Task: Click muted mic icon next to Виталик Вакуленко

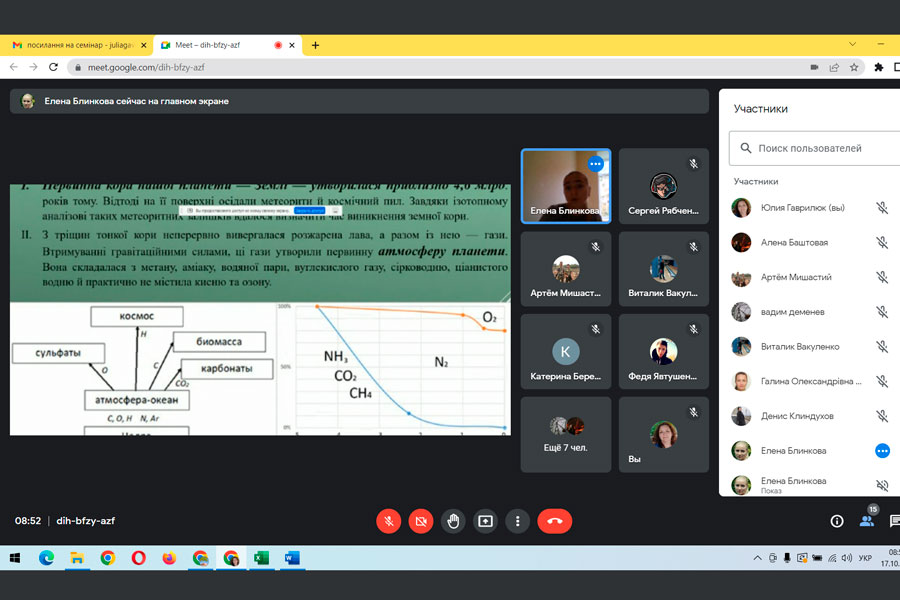Action: pos(882,347)
